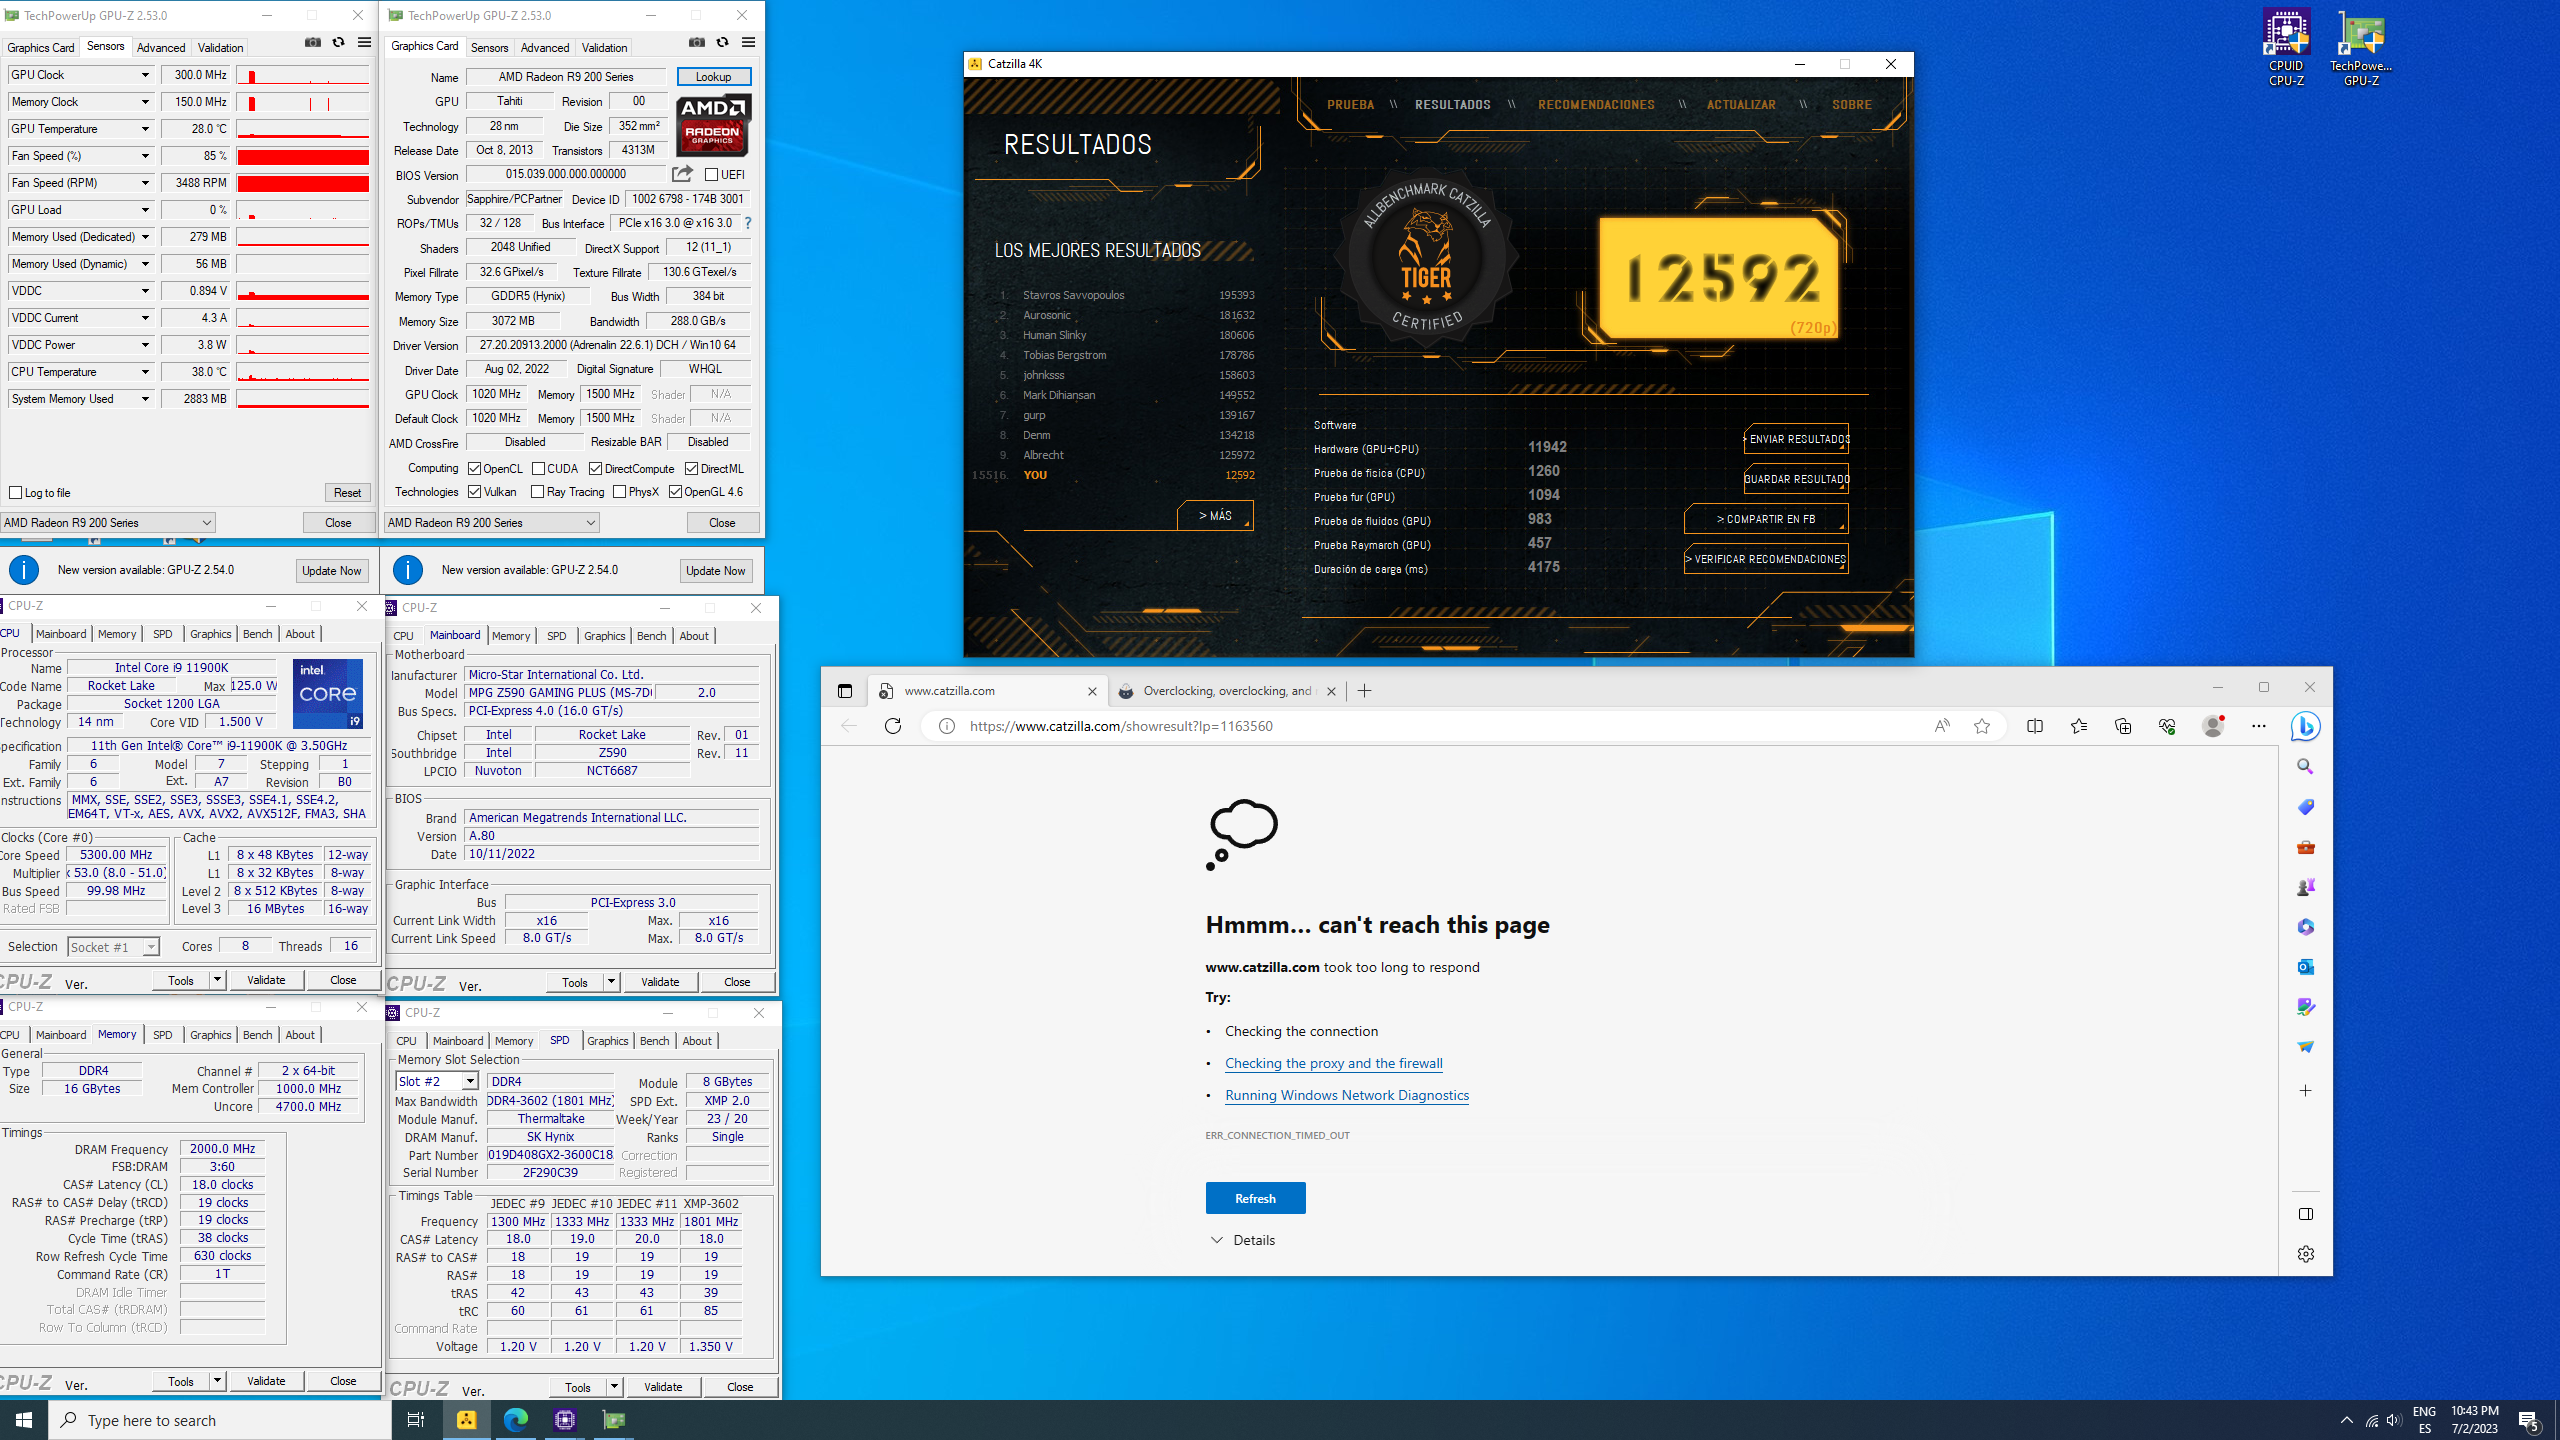Open Microsoft Edge from Windows taskbar
The image size is (2560, 1440).
pos(516,1420)
